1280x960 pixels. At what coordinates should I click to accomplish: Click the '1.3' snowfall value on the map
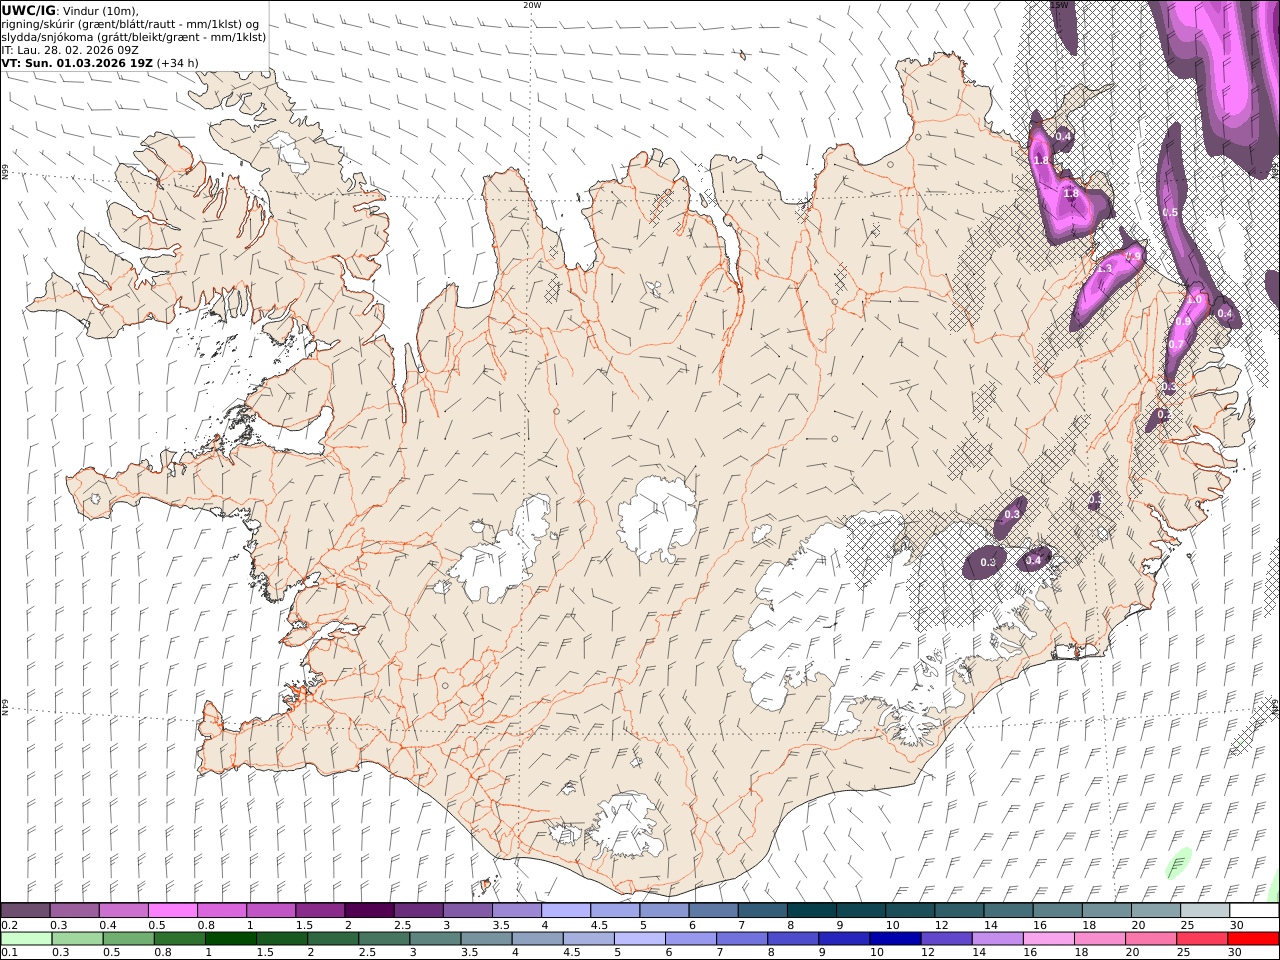point(1104,269)
